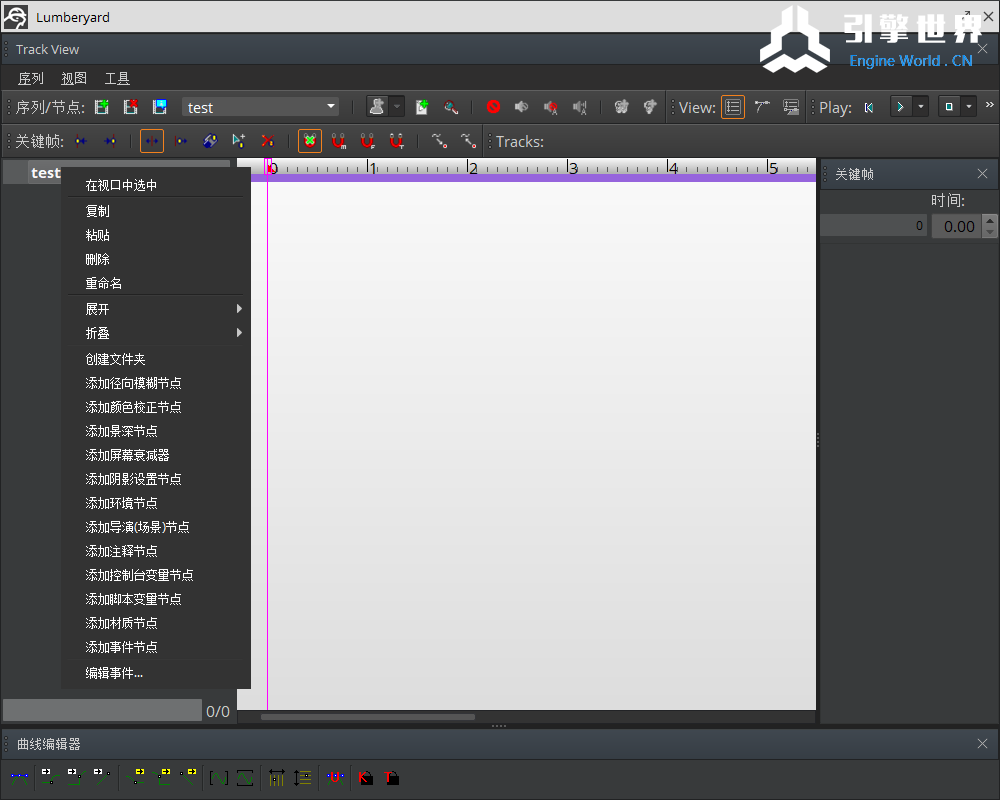The height and width of the screenshot is (800, 1000).
Task: Click the speaker icon with red mark
Action: pos(551,107)
